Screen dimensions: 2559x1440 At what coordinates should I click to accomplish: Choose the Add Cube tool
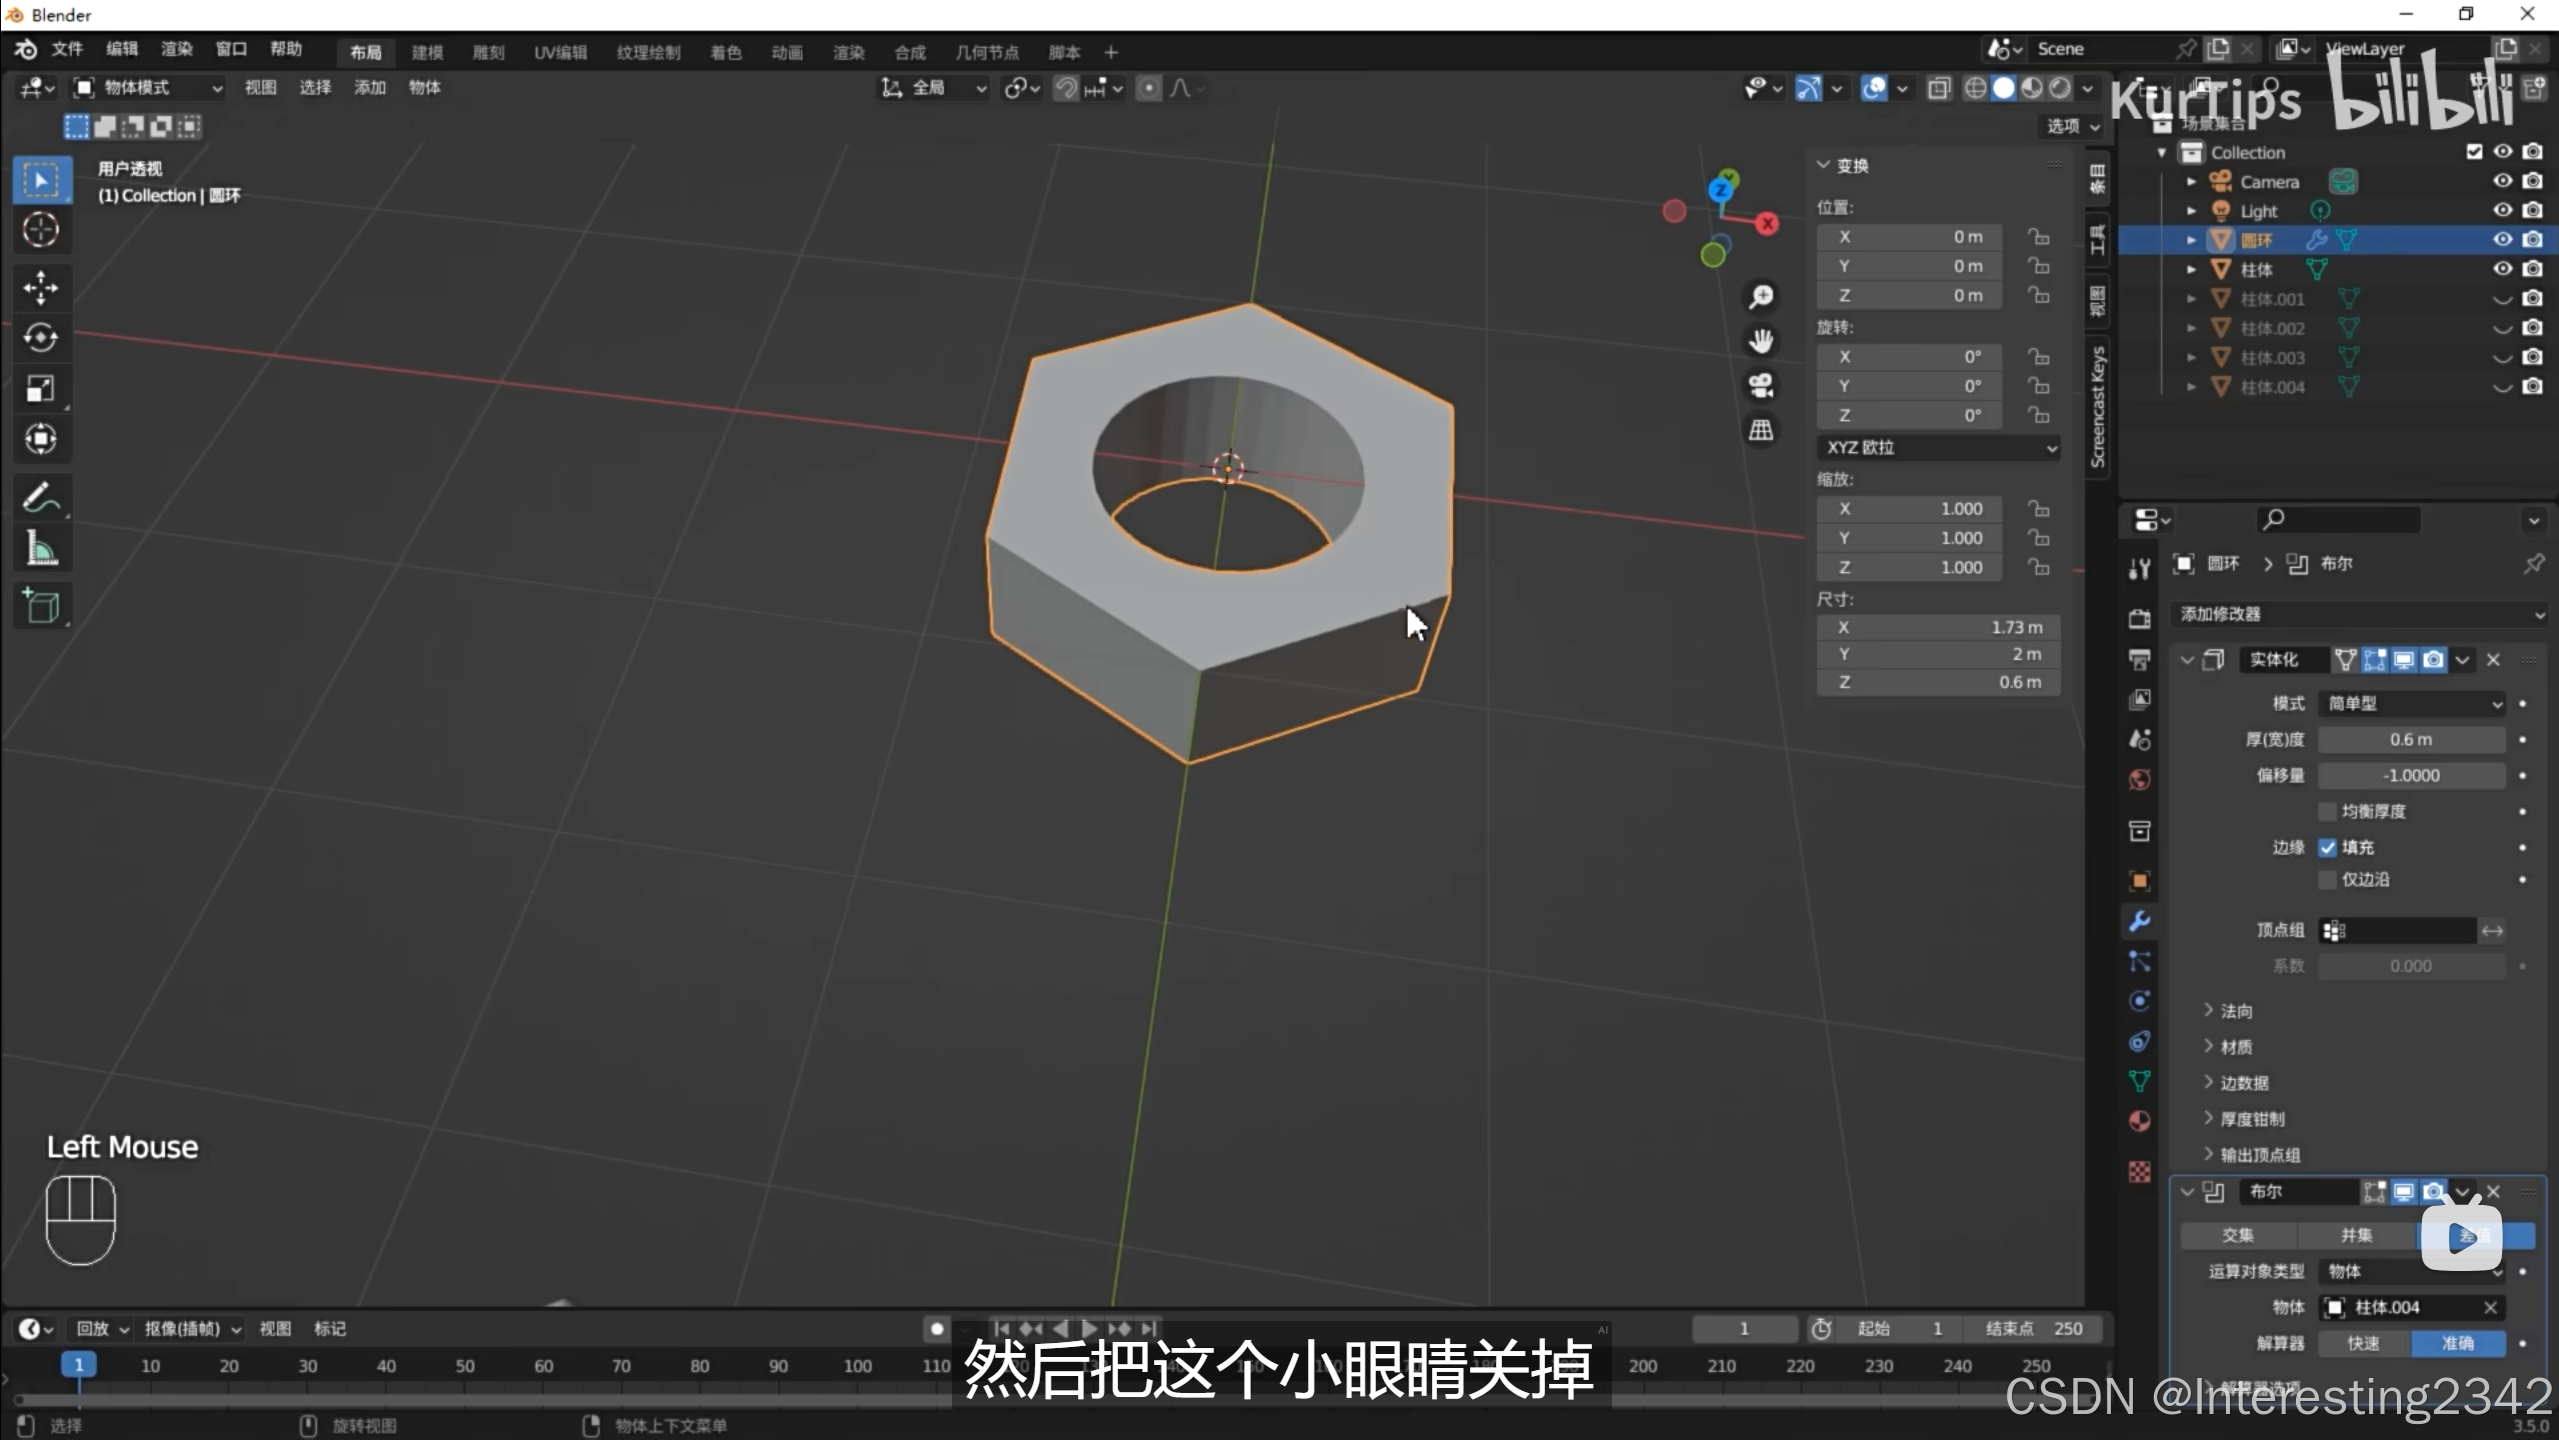pos(40,606)
